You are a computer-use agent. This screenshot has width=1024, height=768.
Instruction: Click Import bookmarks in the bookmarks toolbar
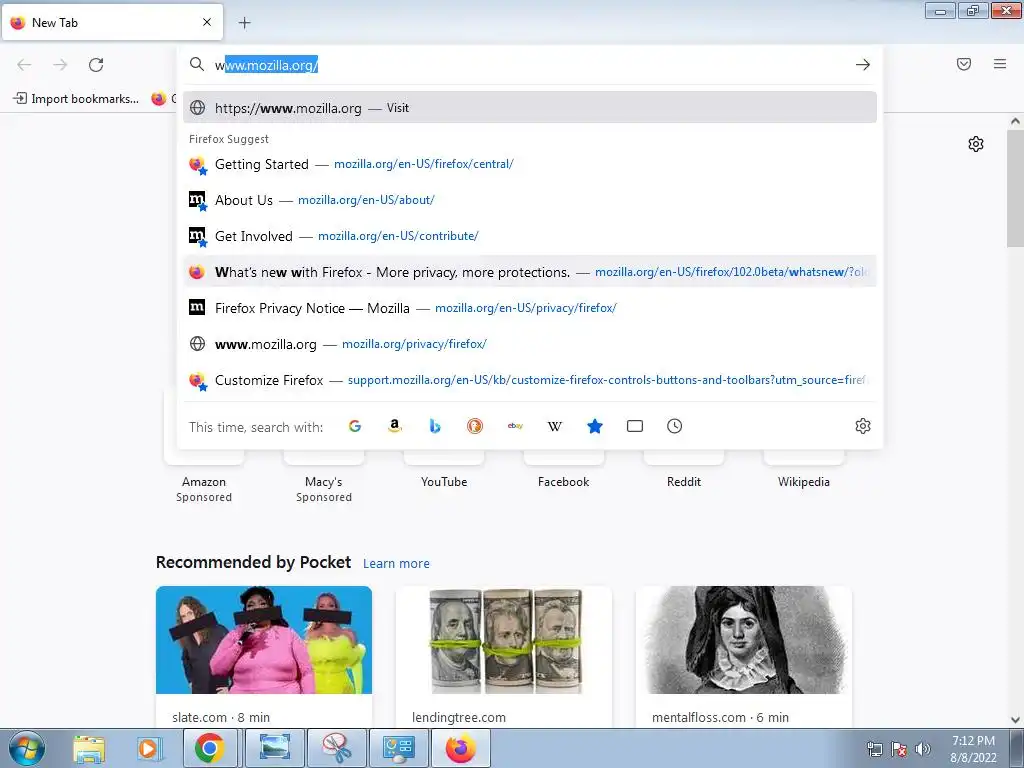click(76, 99)
